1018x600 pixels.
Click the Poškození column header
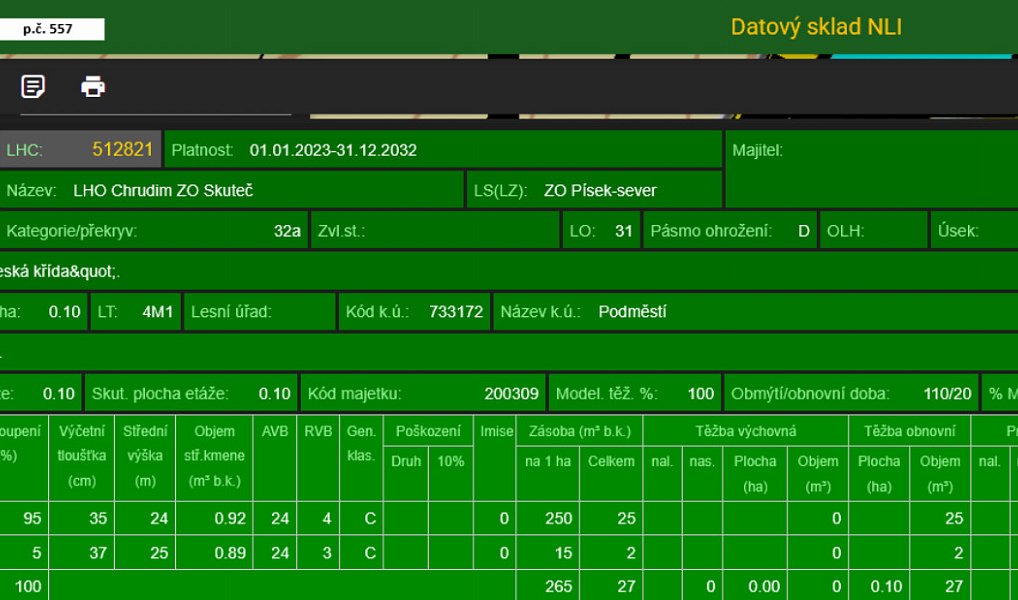coord(428,431)
